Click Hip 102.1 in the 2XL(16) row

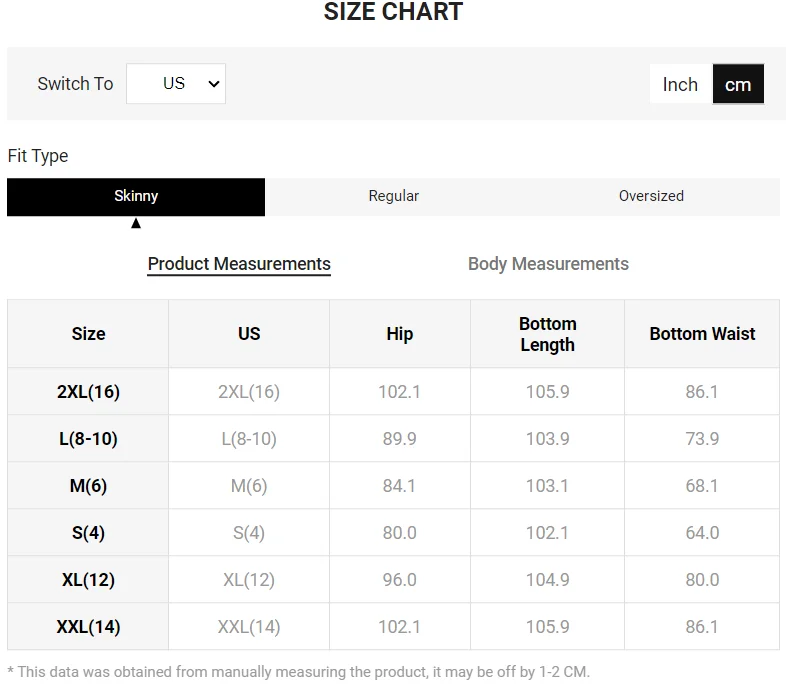400,392
